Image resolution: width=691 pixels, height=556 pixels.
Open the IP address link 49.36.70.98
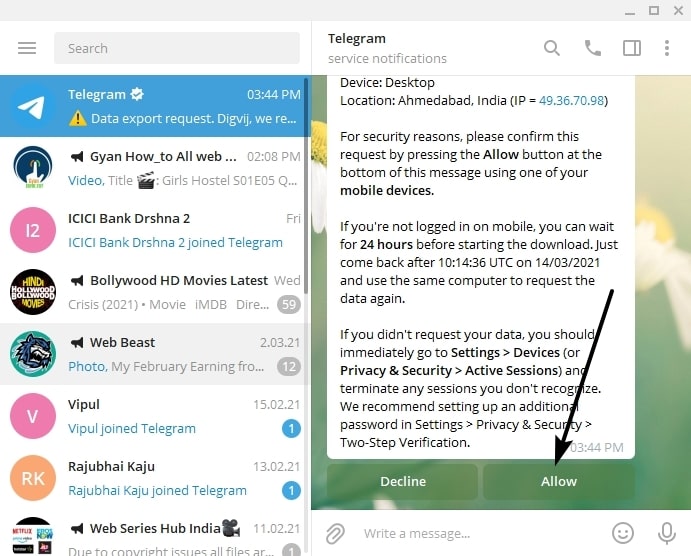point(571,100)
